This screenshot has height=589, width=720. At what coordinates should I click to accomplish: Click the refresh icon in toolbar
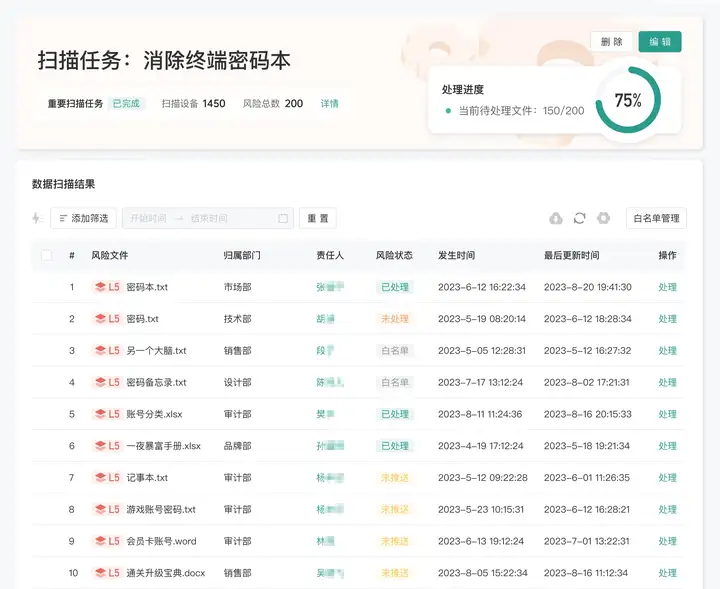(x=579, y=218)
